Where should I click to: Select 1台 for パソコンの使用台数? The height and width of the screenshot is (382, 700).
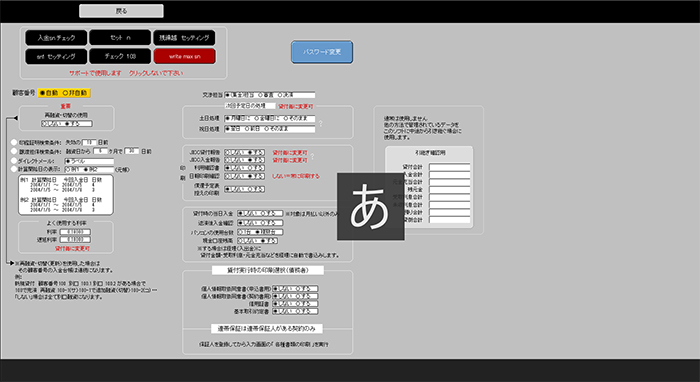coord(244,232)
